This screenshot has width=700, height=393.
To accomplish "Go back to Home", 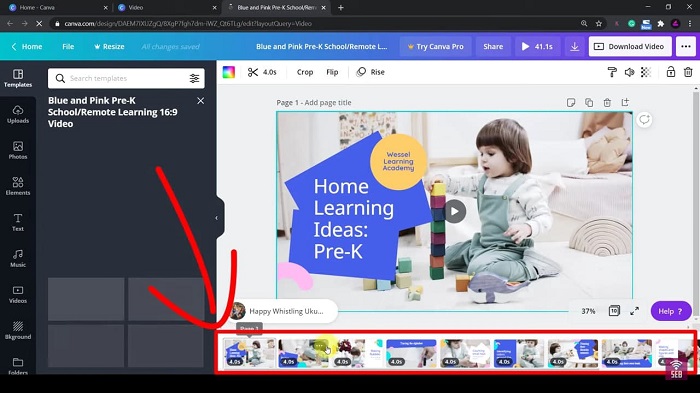I will pyautogui.click(x=27, y=46).
